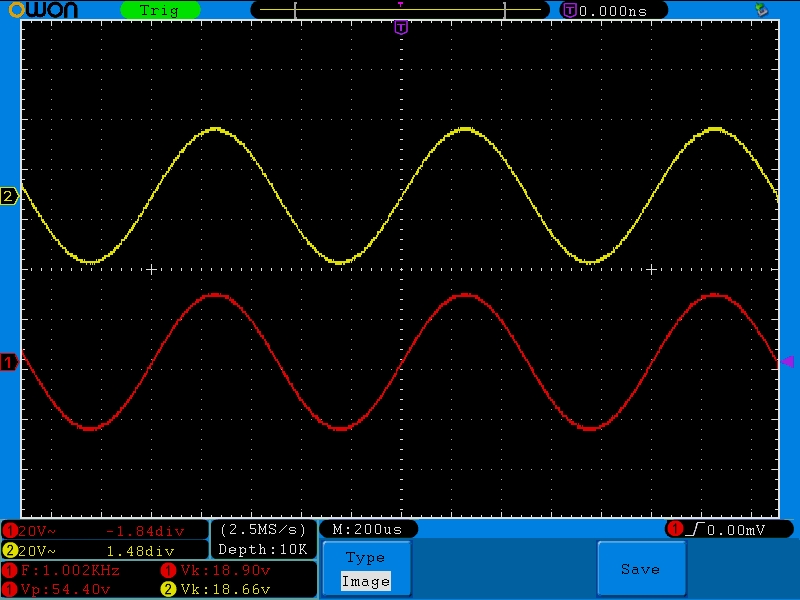This screenshot has width=800, height=600.
Task: Click the horizontal position T 0.000ns readout
Action: point(613,10)
